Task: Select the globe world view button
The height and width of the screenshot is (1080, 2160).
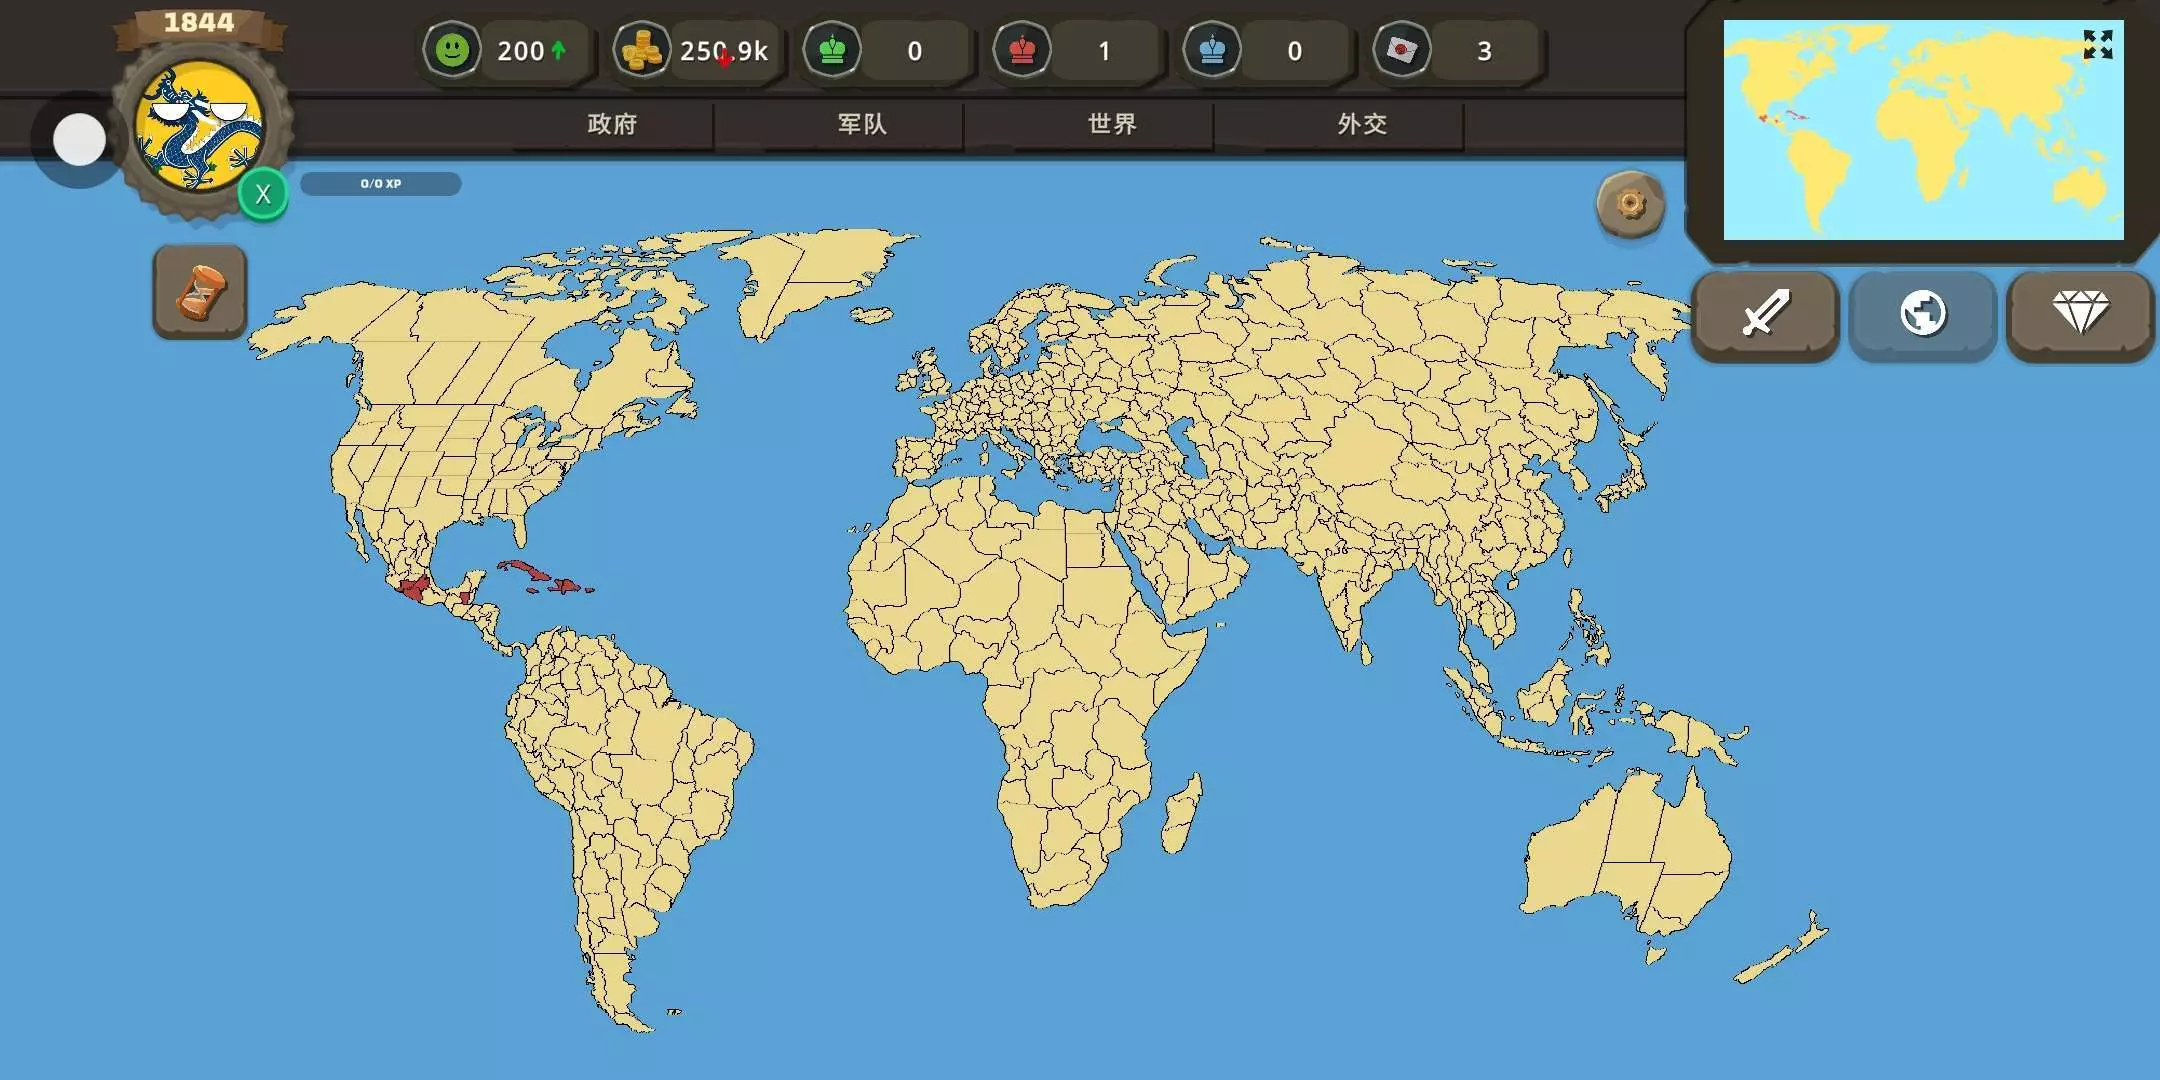Action: (1922, 313)
